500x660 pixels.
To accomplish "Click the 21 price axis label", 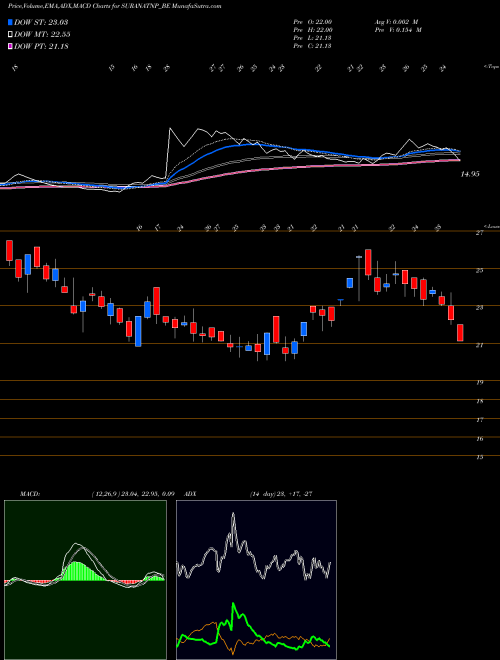I will tap(479, 346).
